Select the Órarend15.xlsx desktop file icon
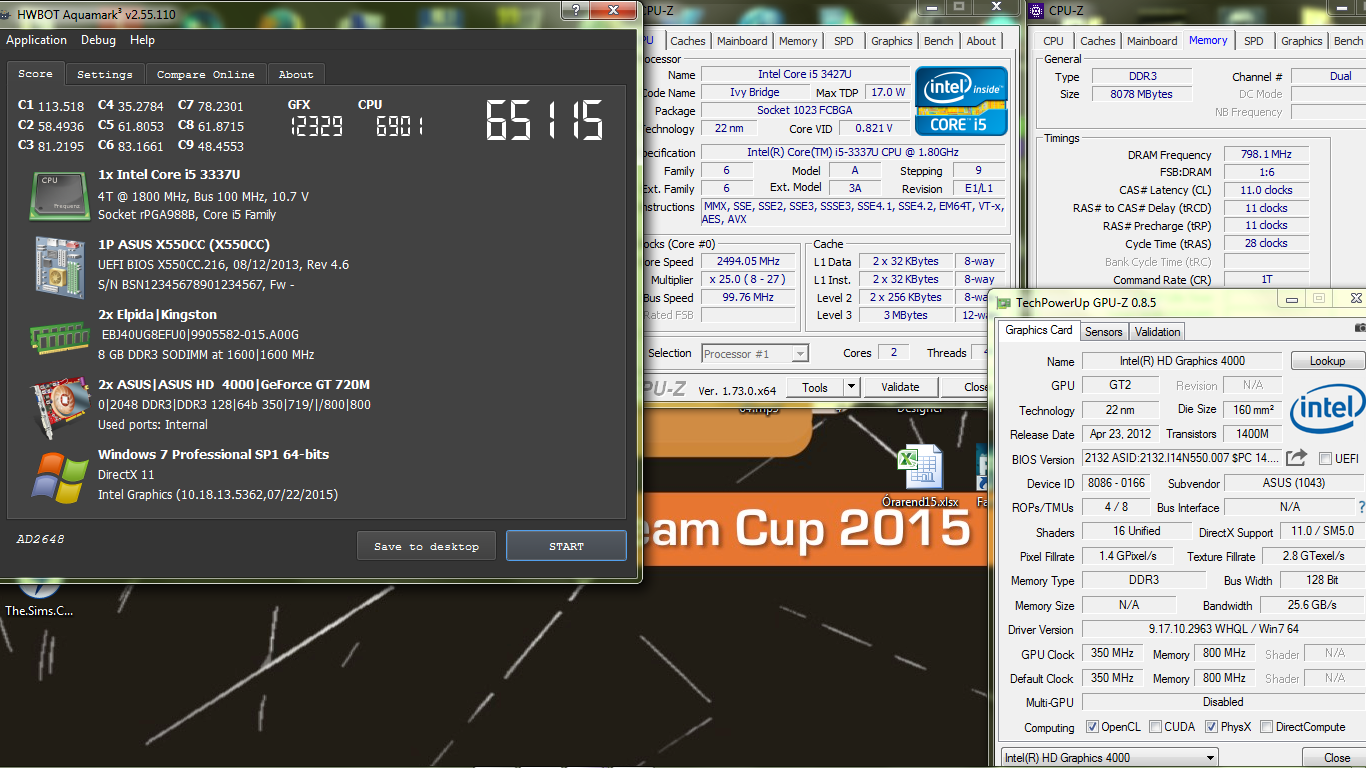Screen dimensions: 1366x768 pyautogui.click(x=919, y=477)
